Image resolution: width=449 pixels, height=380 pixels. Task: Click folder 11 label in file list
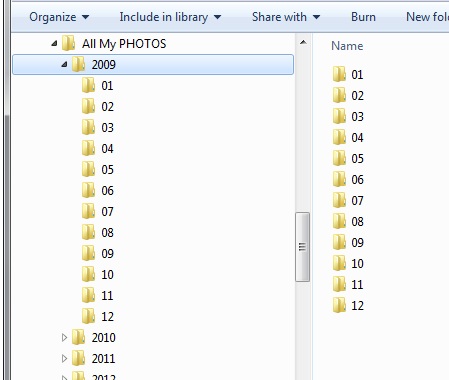coord(357,285)
